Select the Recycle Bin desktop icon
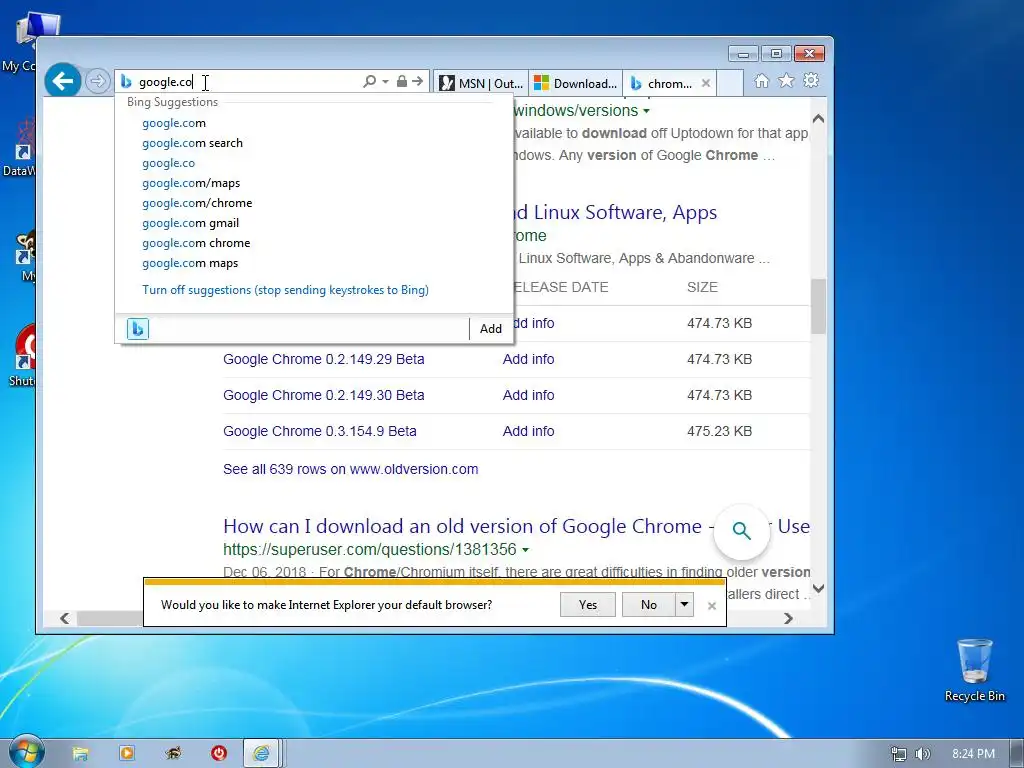Image resolution: width=1024 pixels, height=768 pixels. (975, 671)
